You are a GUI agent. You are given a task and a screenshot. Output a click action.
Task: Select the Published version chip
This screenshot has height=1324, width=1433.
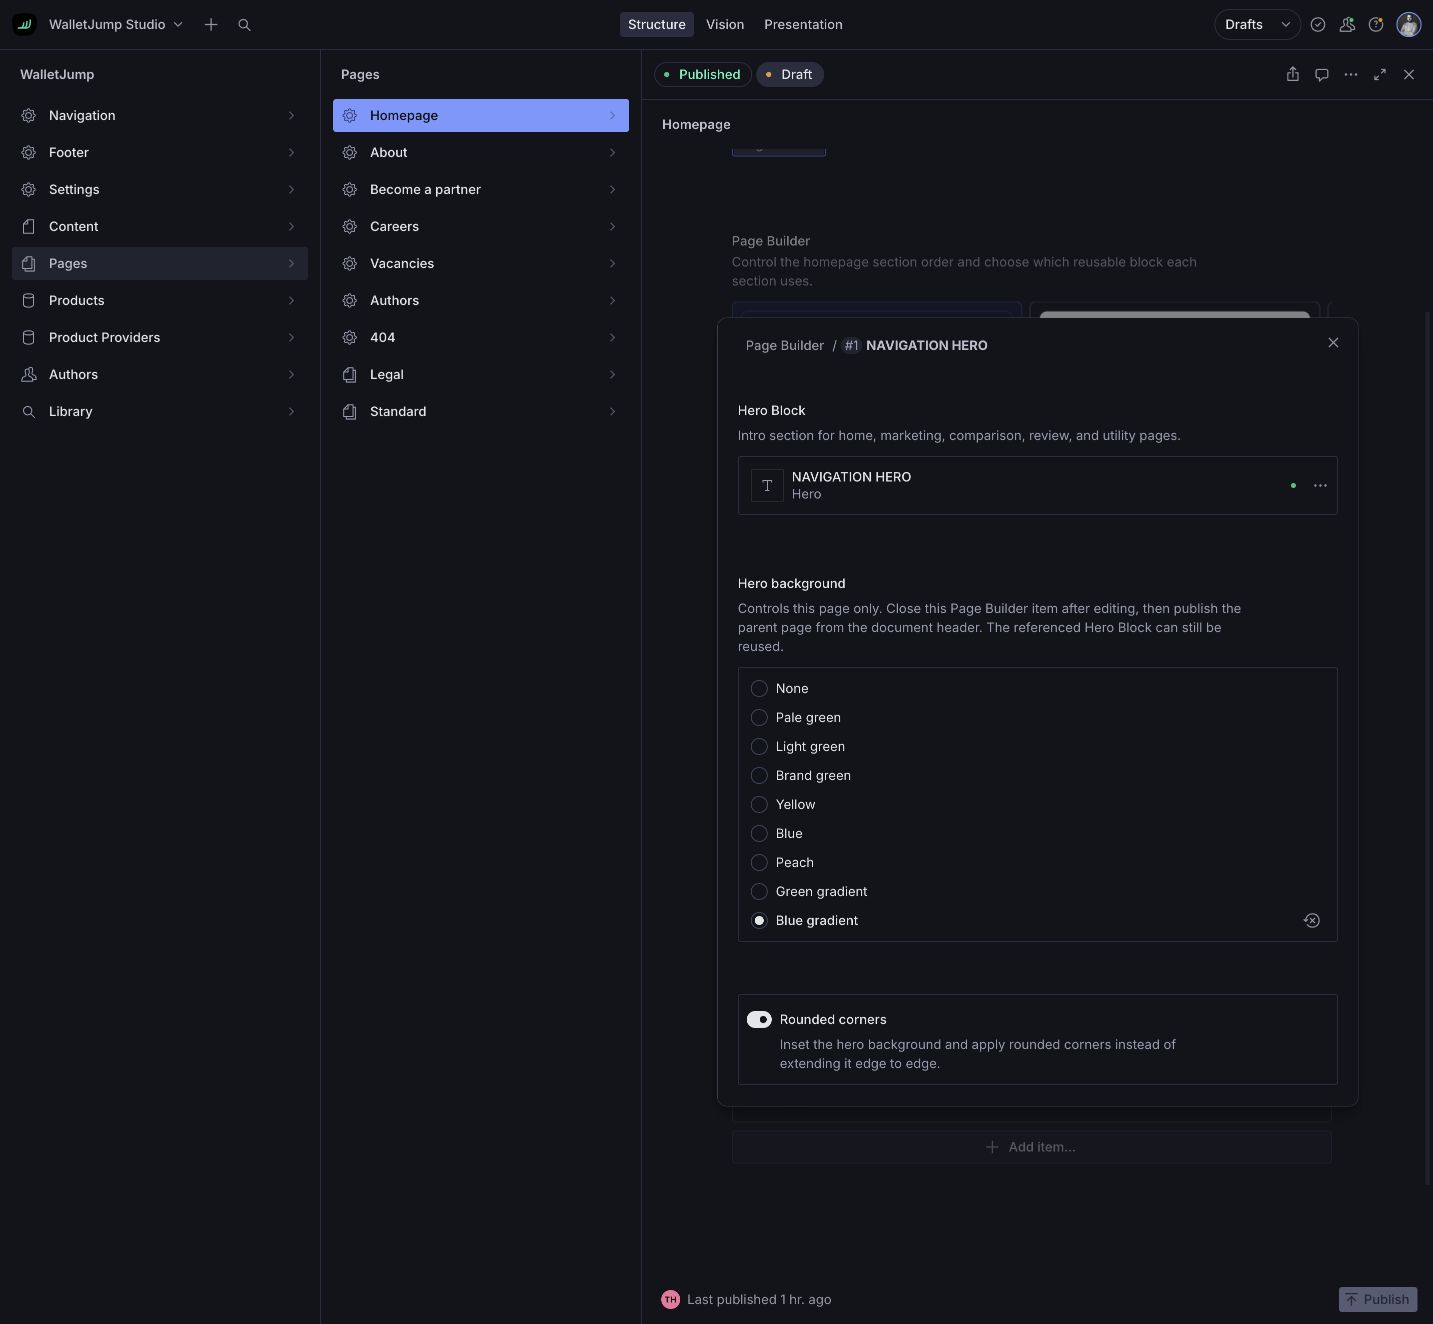tap(702, 74)
